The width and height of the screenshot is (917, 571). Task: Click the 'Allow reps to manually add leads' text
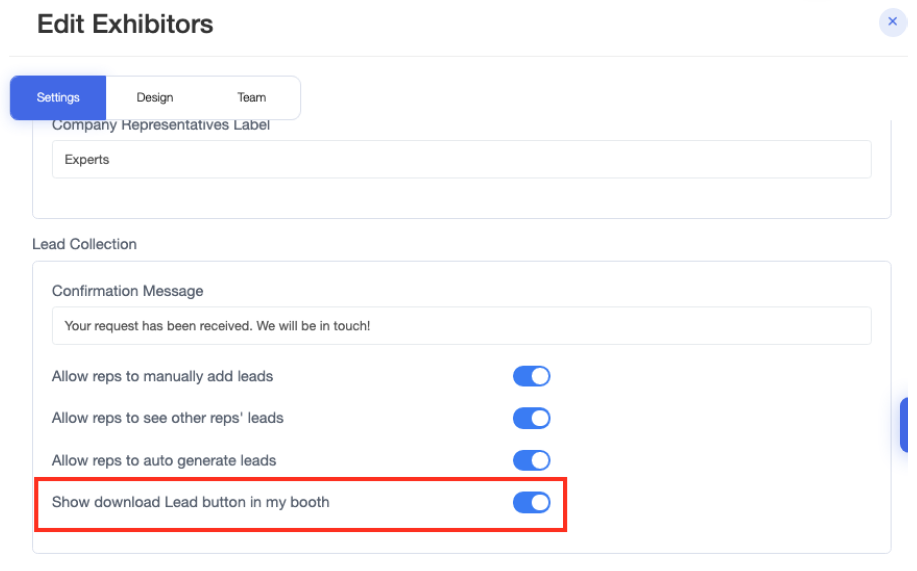point(162,377)
